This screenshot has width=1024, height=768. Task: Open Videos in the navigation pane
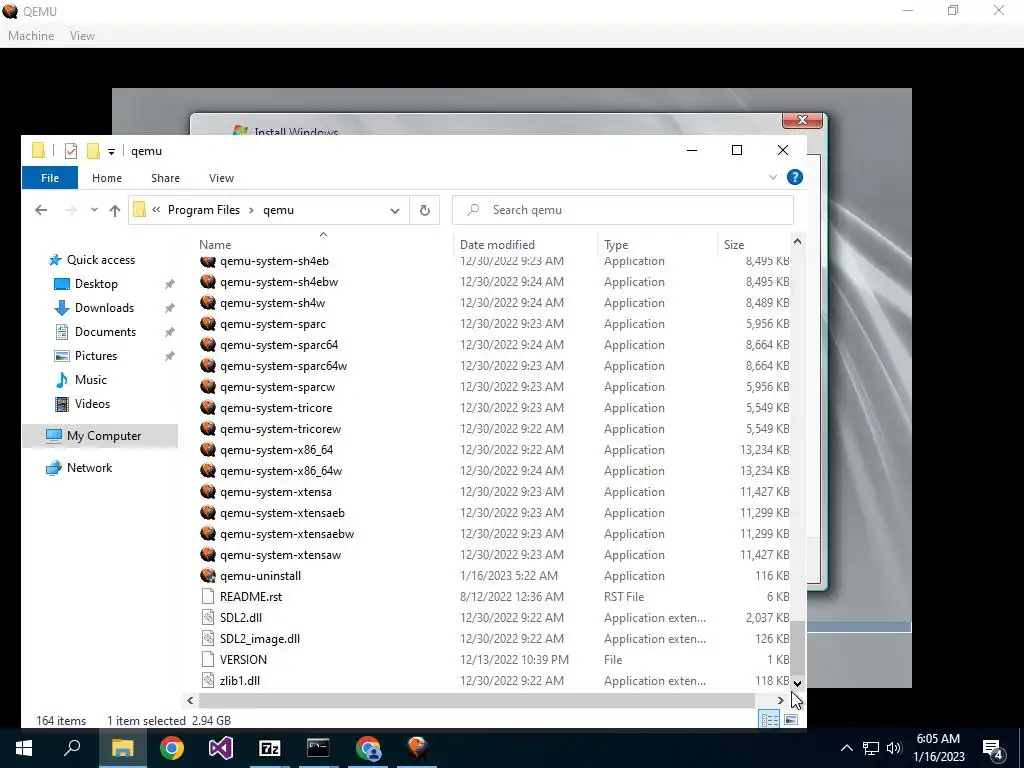92,404
